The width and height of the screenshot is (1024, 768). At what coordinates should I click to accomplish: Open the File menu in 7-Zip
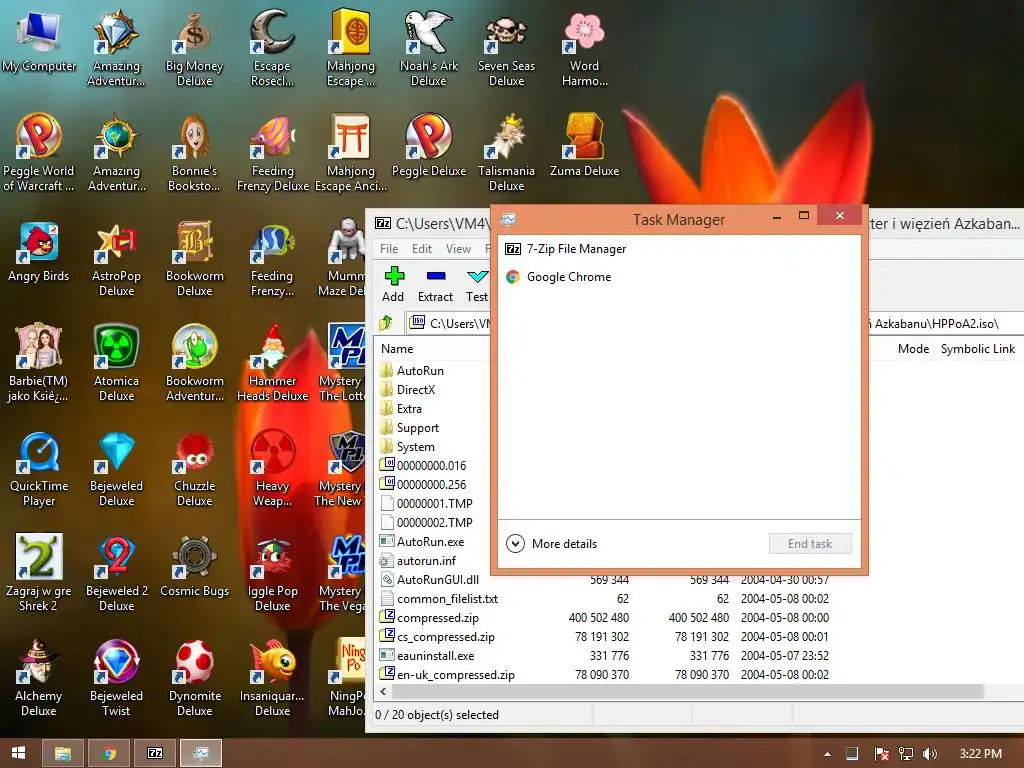[x=389, y=249]
